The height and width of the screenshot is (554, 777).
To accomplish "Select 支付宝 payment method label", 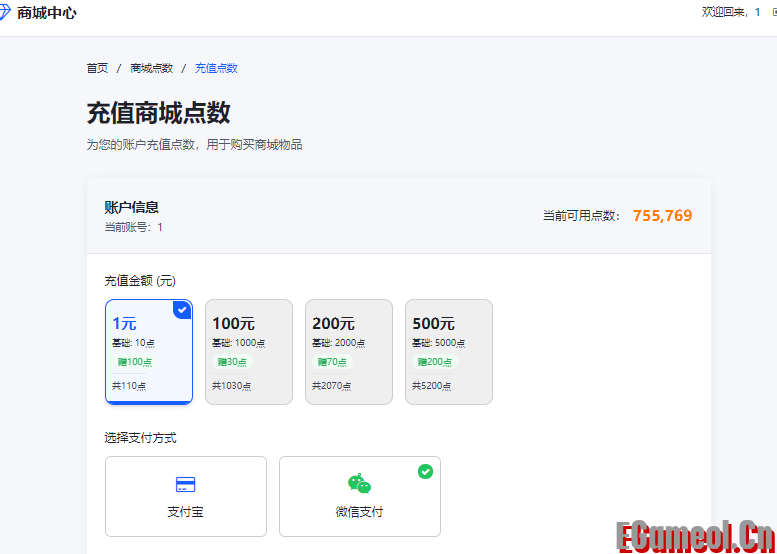I will coord(185,512).
